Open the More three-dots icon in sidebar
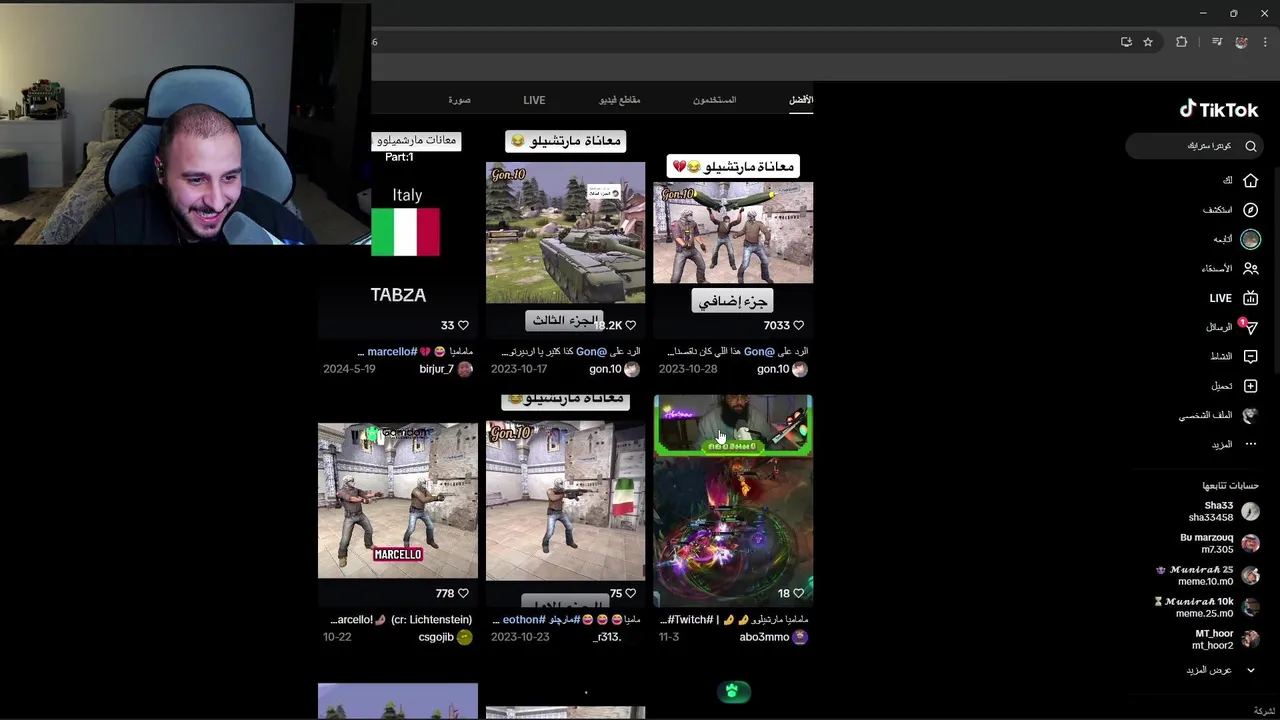The height and width of the screenshot is (720, 1280). pyautogui.click(x=1250, y=444)
